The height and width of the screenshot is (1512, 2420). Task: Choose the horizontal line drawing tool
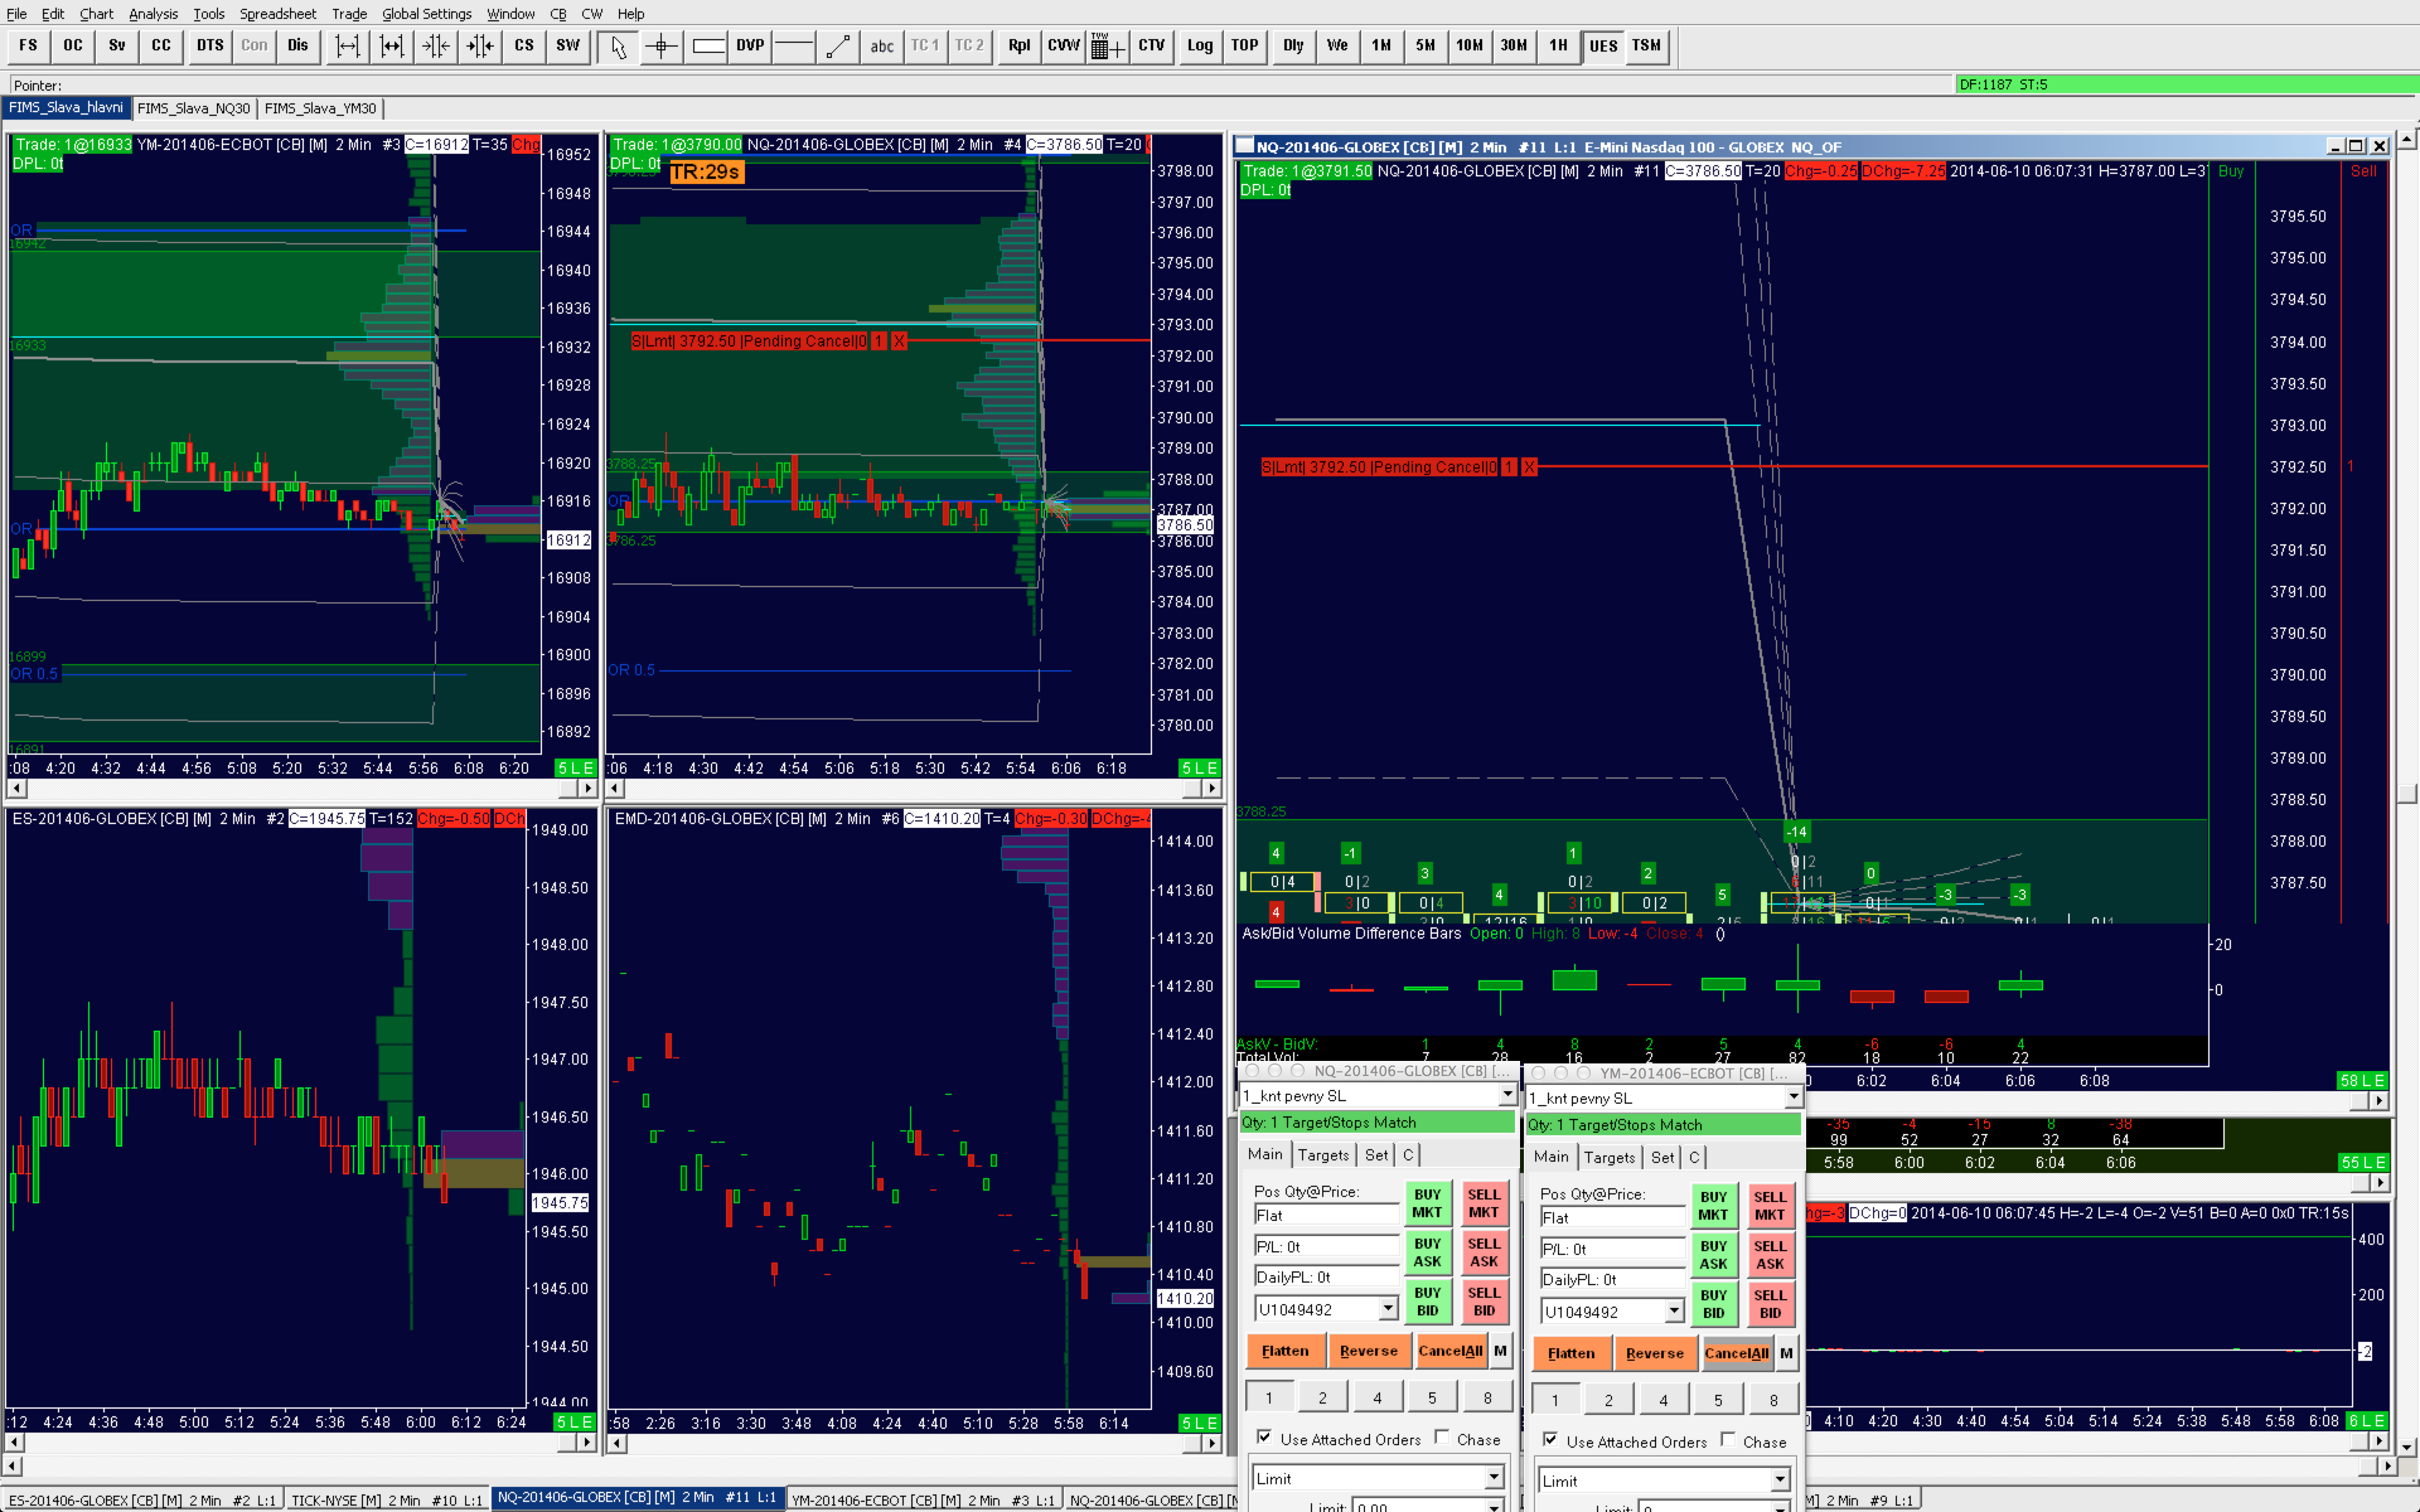click(793, 46)
